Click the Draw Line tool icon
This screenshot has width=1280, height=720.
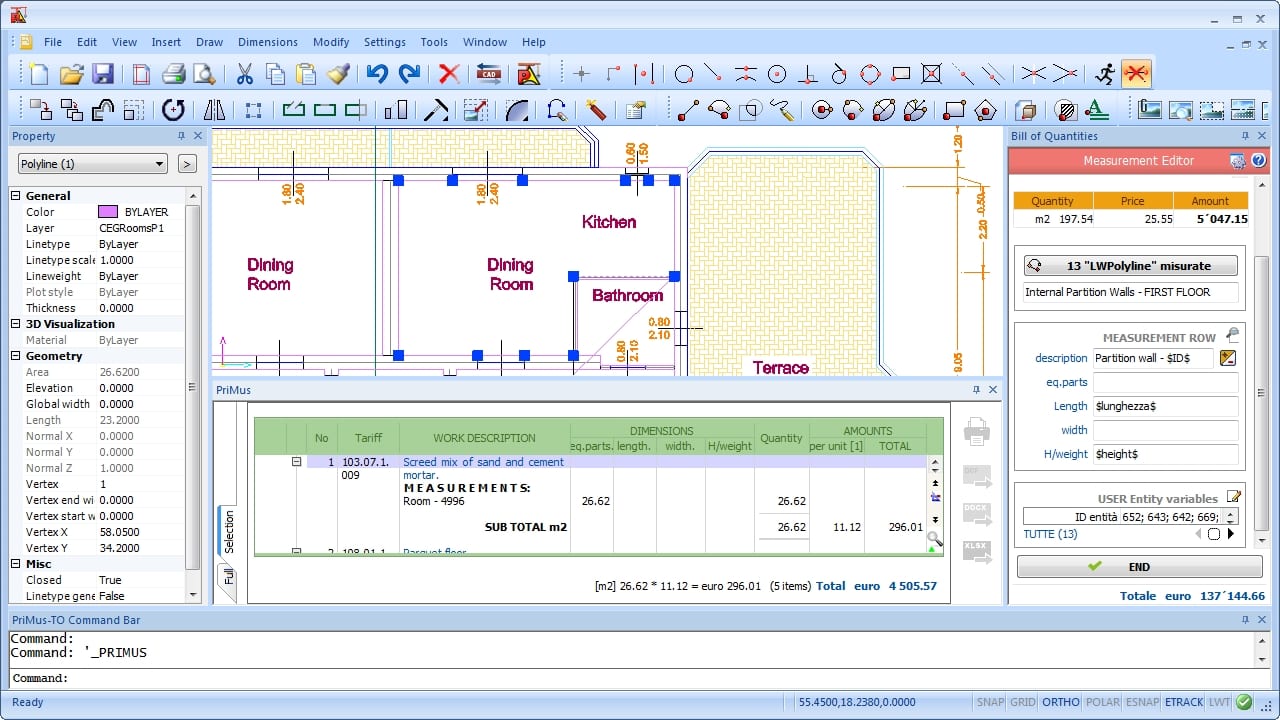688,110
